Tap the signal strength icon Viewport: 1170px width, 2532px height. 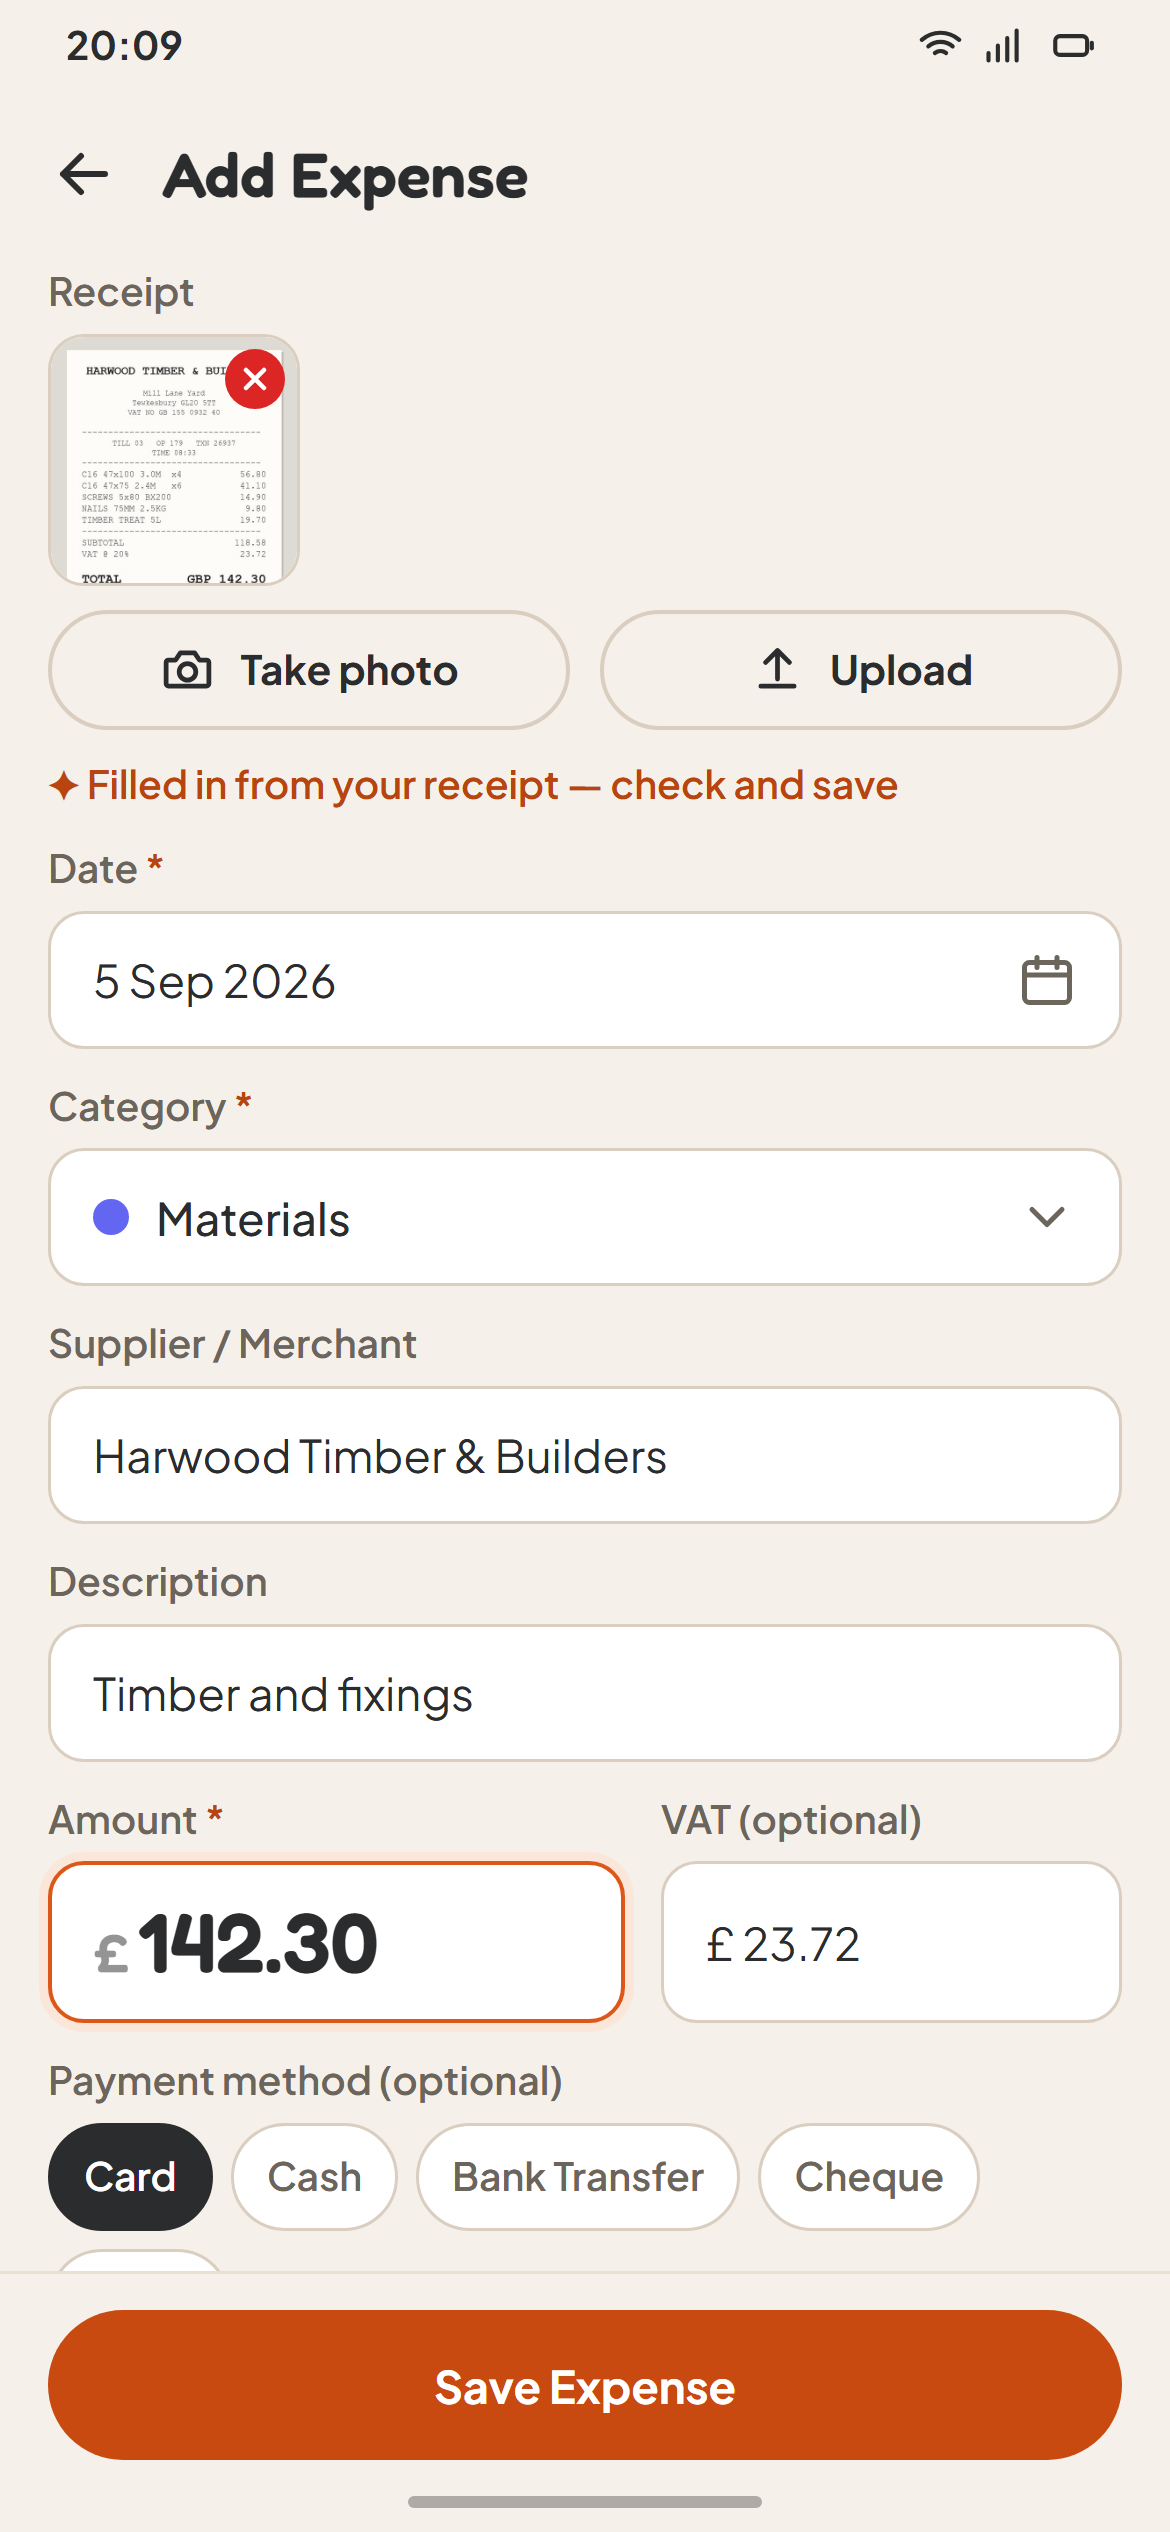click(1002, 46)
